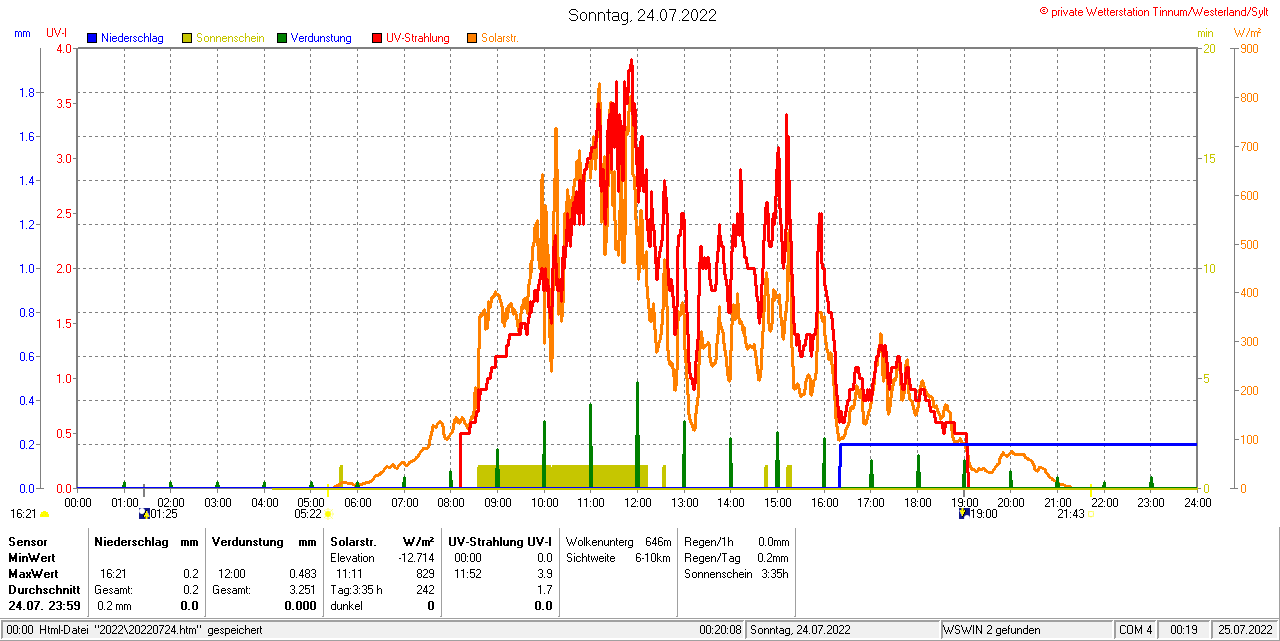Screen dimensions: 1280x641
Task: Click the chart title Sonntag, 24.07.2022
Action: coord(642,15)
